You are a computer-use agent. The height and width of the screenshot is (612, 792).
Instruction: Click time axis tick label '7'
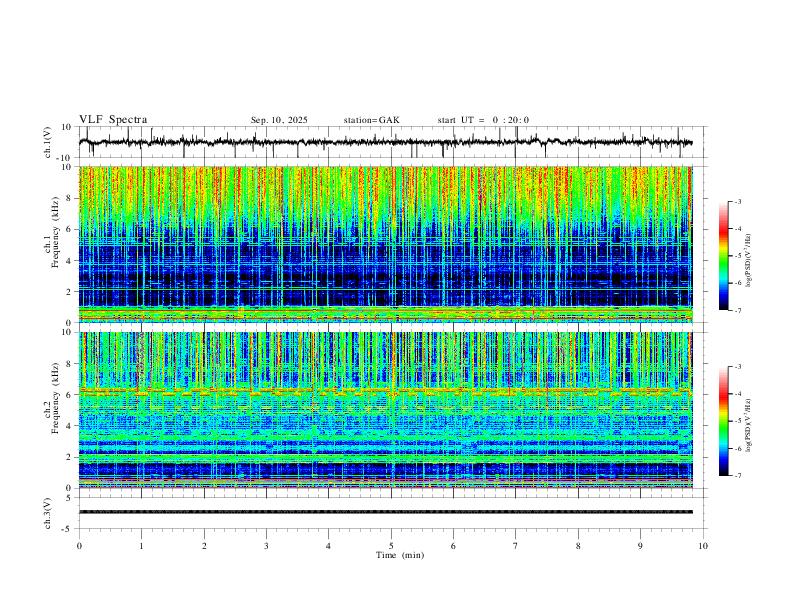point(516,546)
